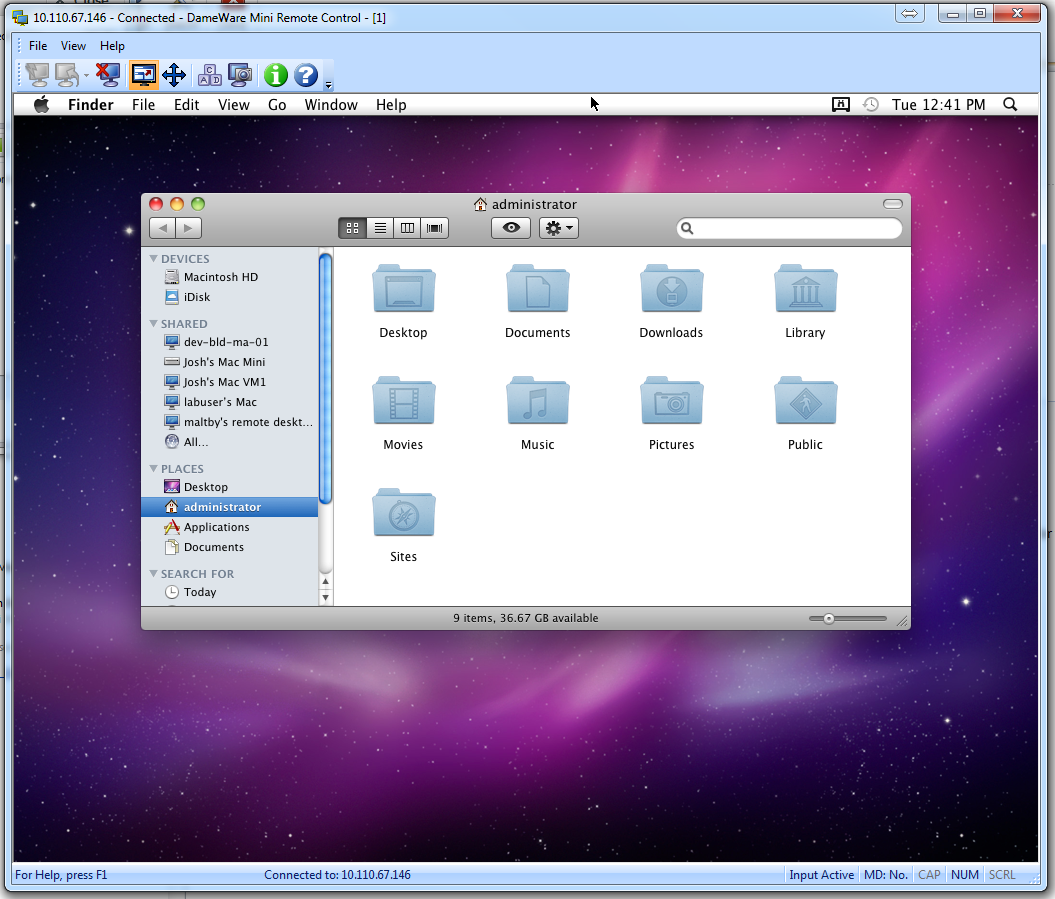Viewport: 1055px width, 899px height.
Task: Click DameWare stretch arrows title button
Action: 910,13
